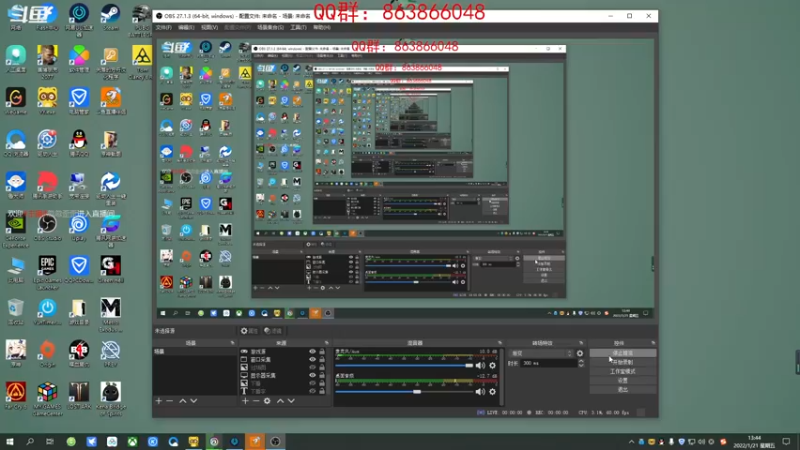This screenshot has width=800, height=450.
Task: Toggle lock on first source row
Action: (322, 352)
